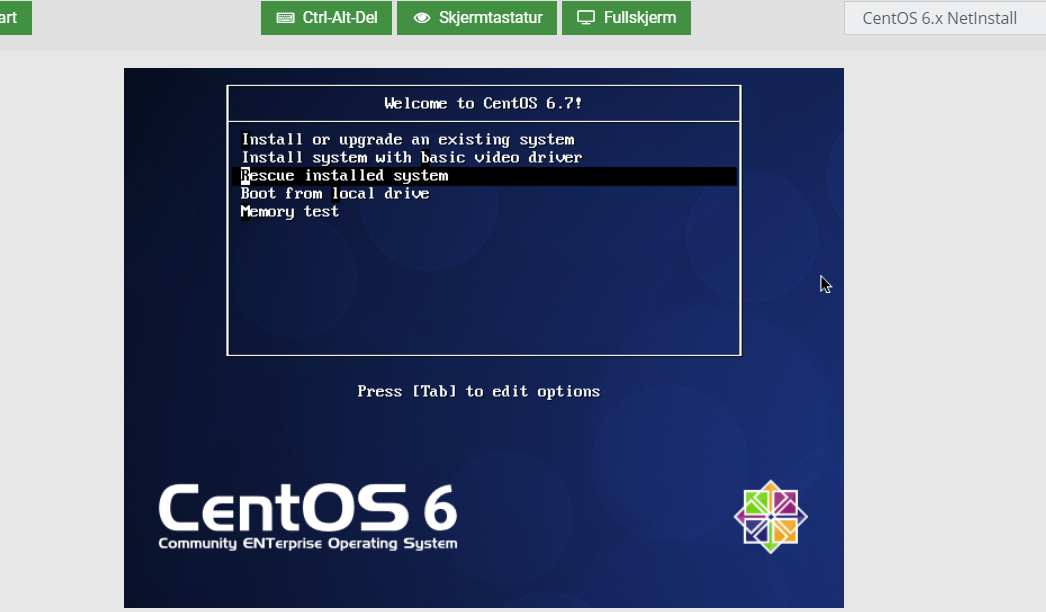Click the keyboard icon on Ctrl-Alt-Del

[286, 18]
